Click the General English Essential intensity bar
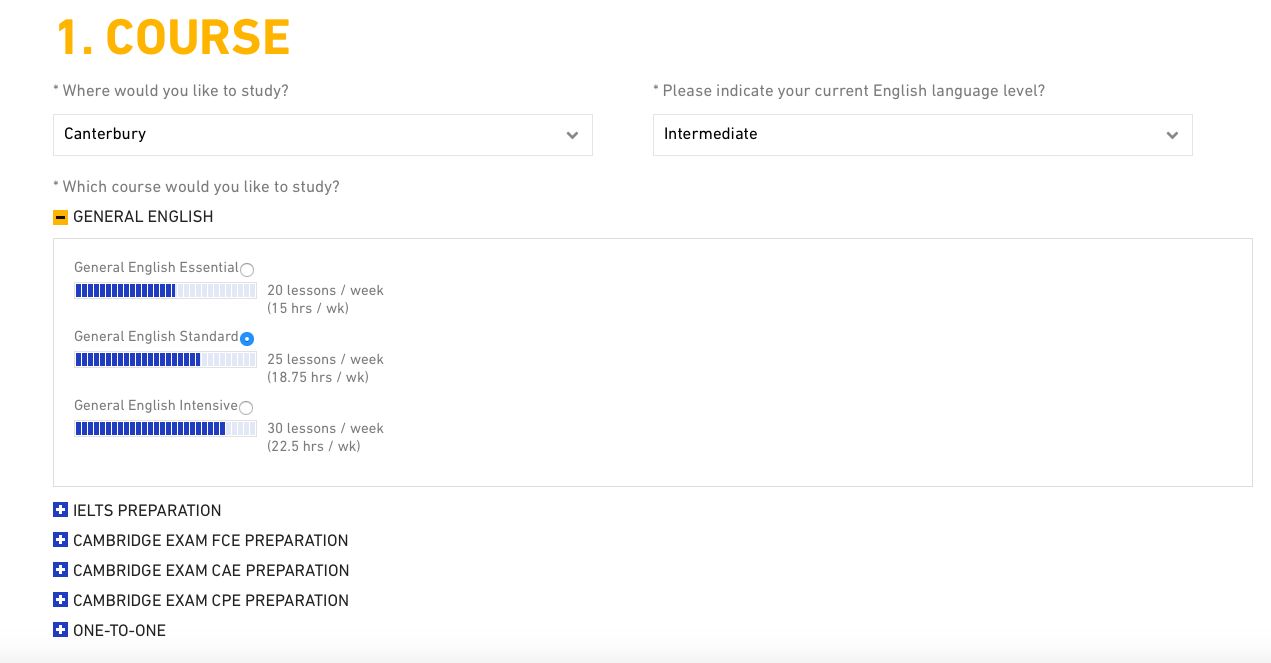Image resolution: width=1271 pixels, height=663 pixels. pos(165,291)
